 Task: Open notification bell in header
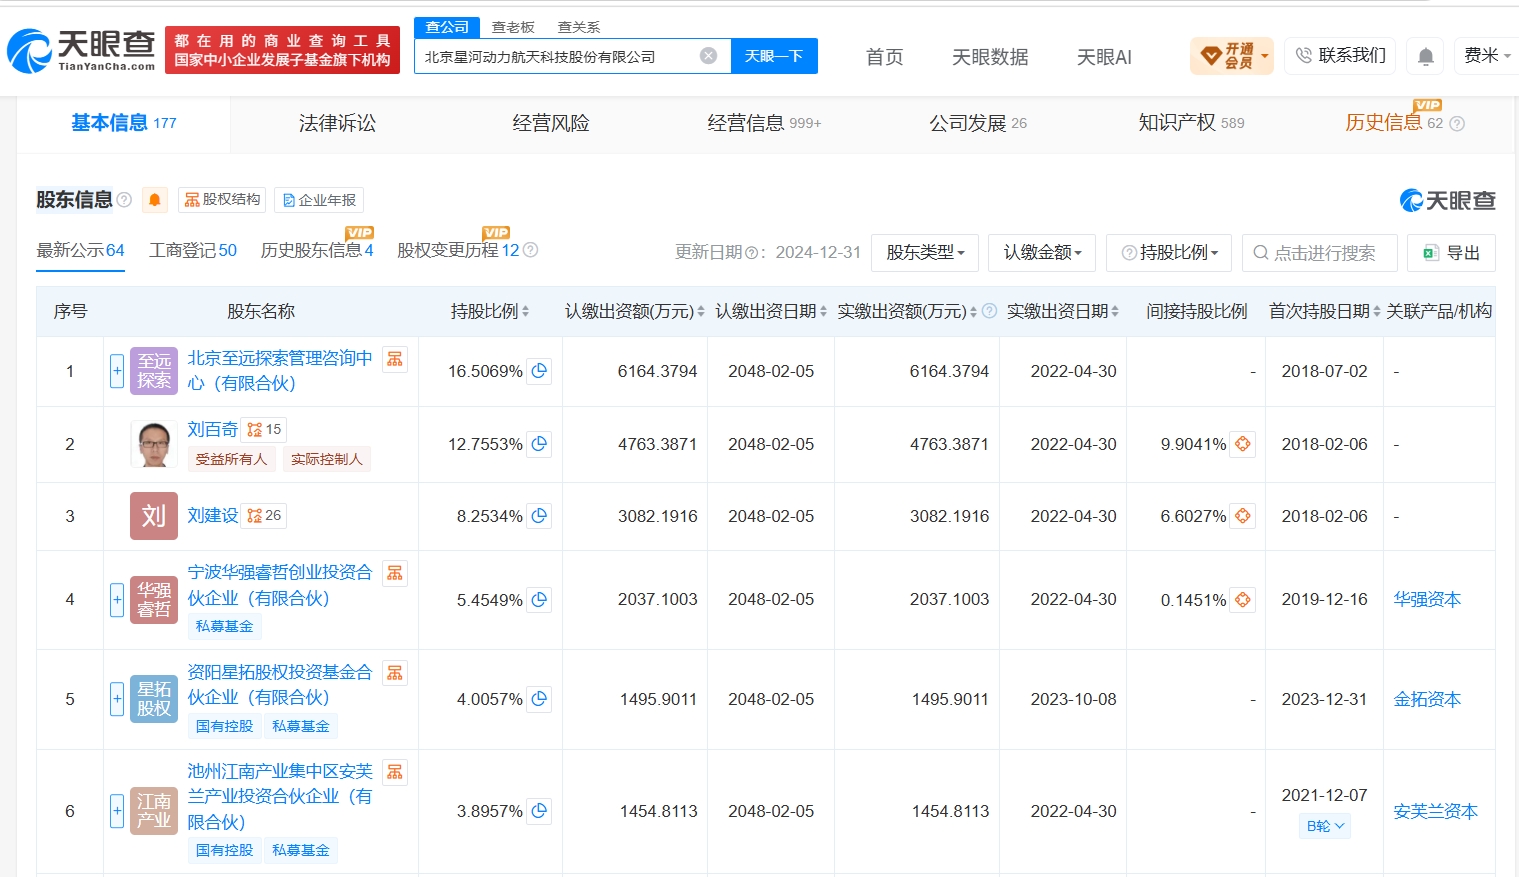coord(1426,57)
